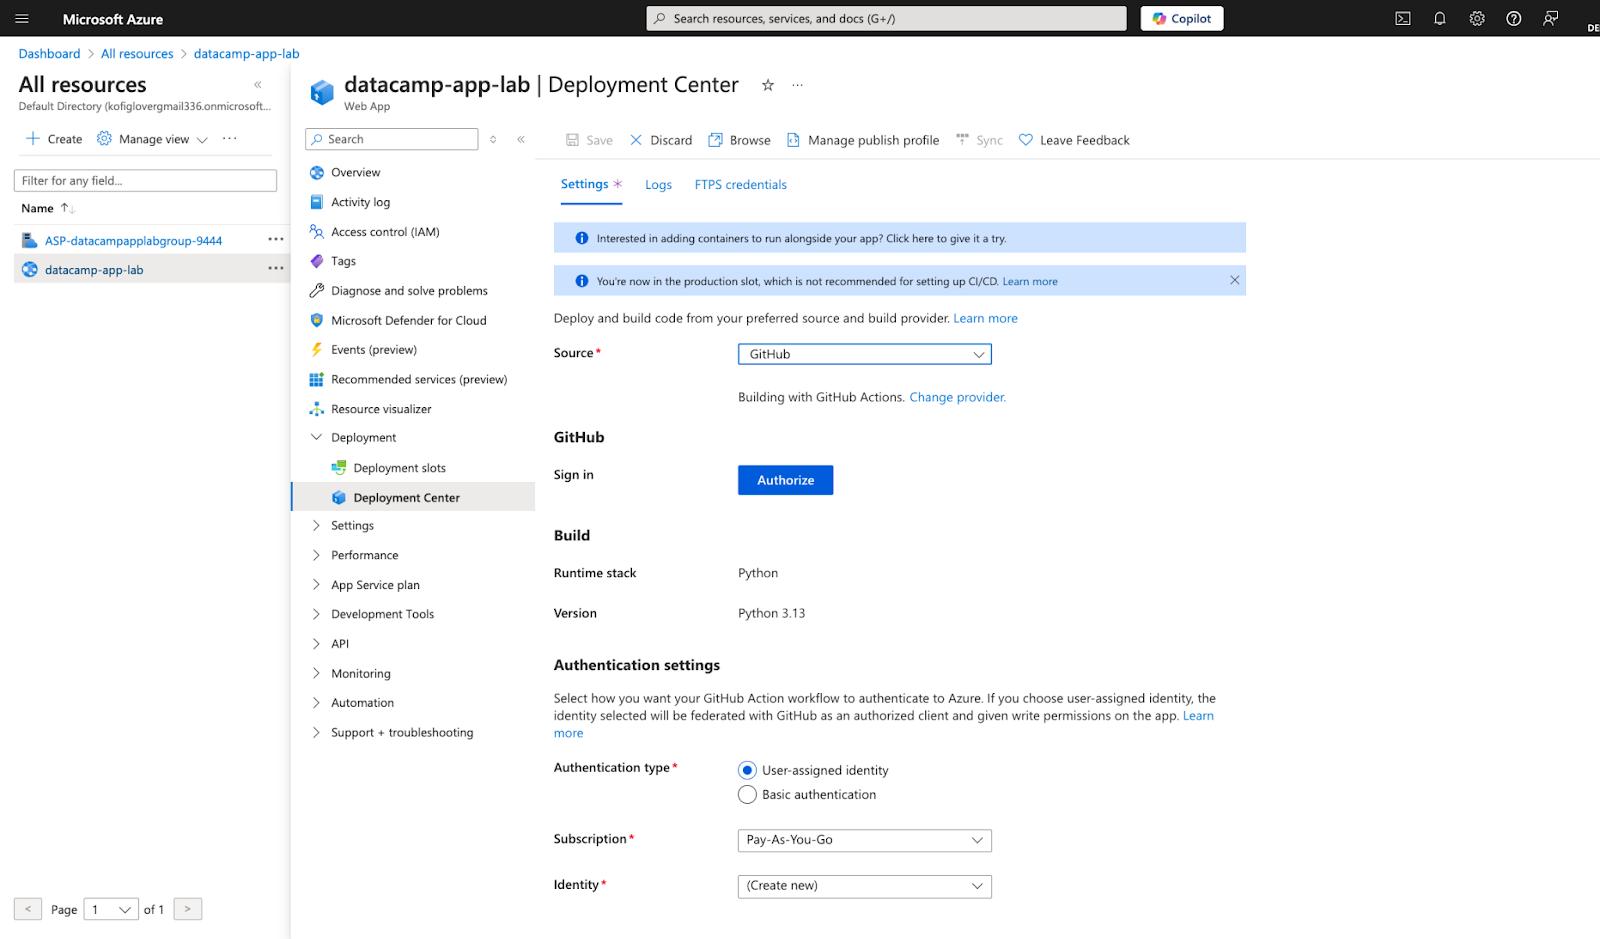Open Subscription dropdown Pay-As-You-Go
Screen dimensions: 1600x939
coord(865,840)
